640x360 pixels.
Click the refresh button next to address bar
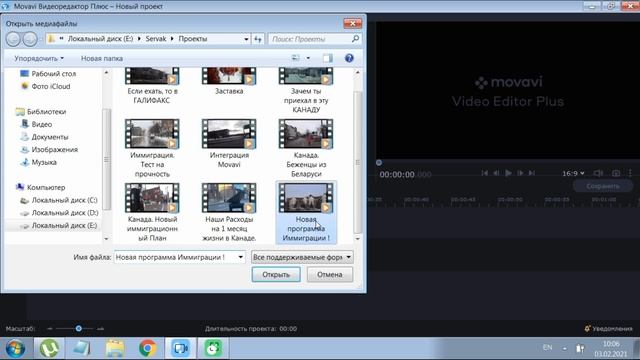pos(258,39)
